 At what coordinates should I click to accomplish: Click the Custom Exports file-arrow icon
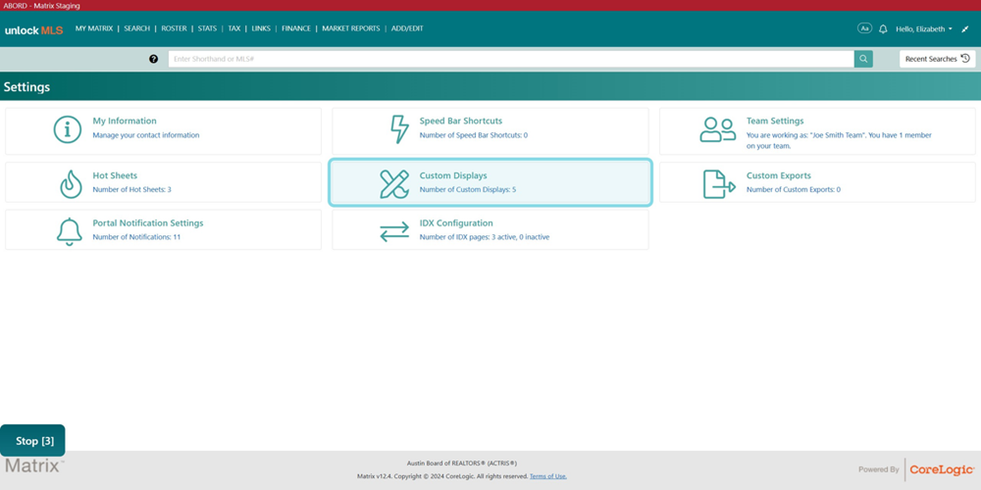[719, 184]
